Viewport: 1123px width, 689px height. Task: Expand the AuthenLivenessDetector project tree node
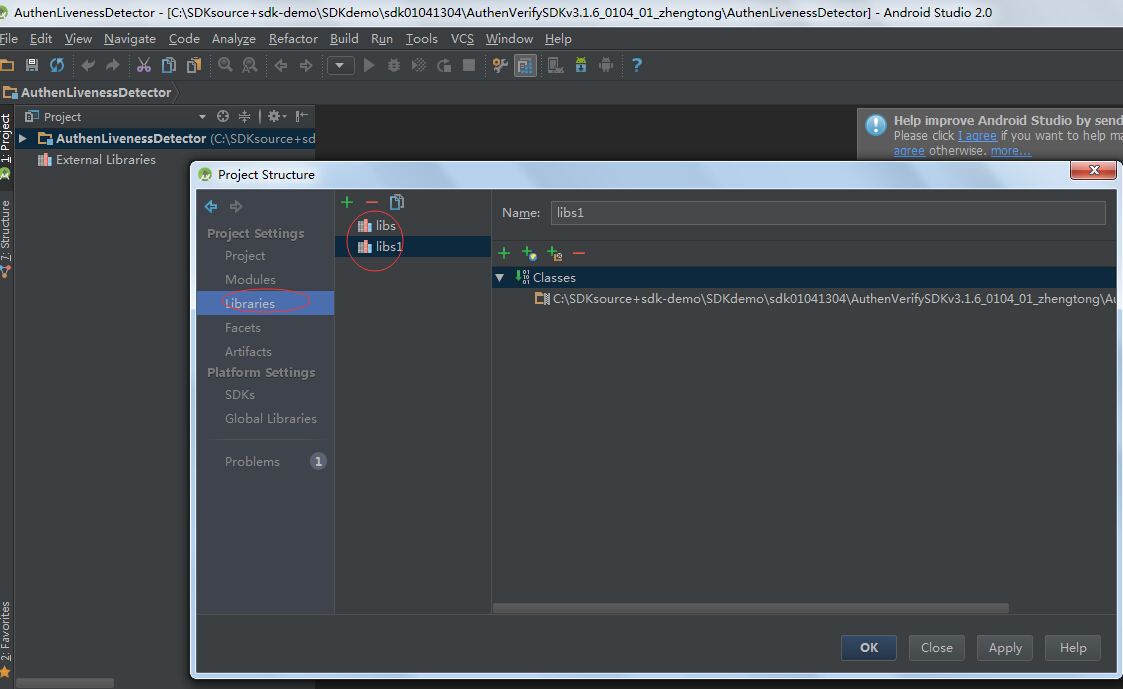coord(23,138)
